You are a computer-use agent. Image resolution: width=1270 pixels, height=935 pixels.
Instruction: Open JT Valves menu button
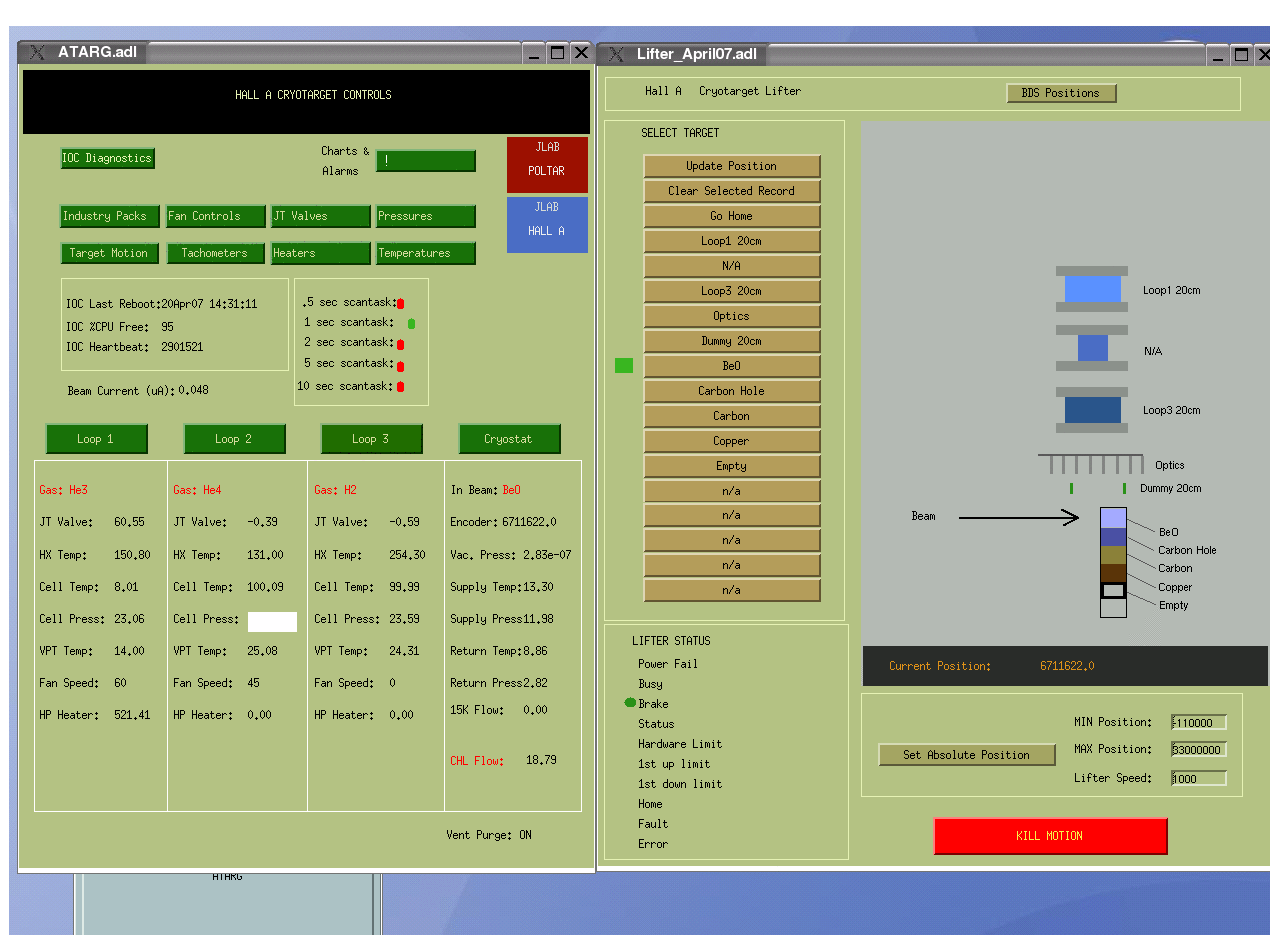click(320, 216)
